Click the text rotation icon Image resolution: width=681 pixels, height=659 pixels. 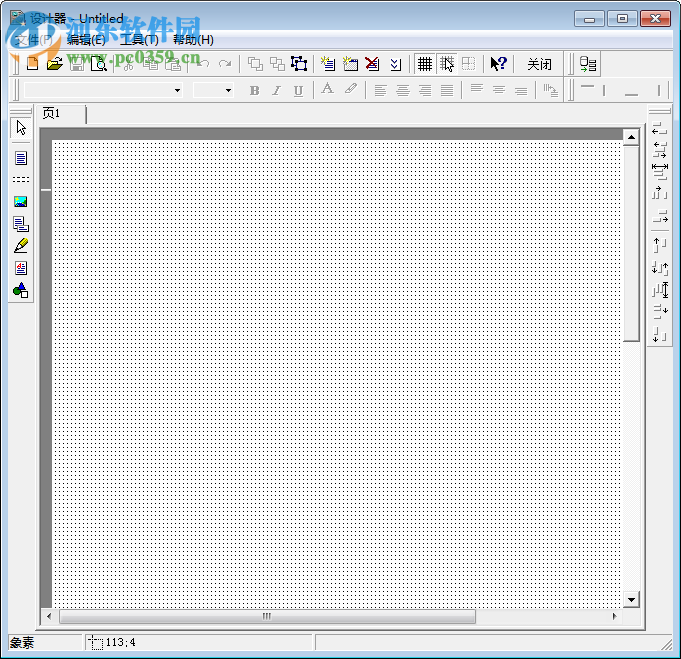[x=550, y=90]
